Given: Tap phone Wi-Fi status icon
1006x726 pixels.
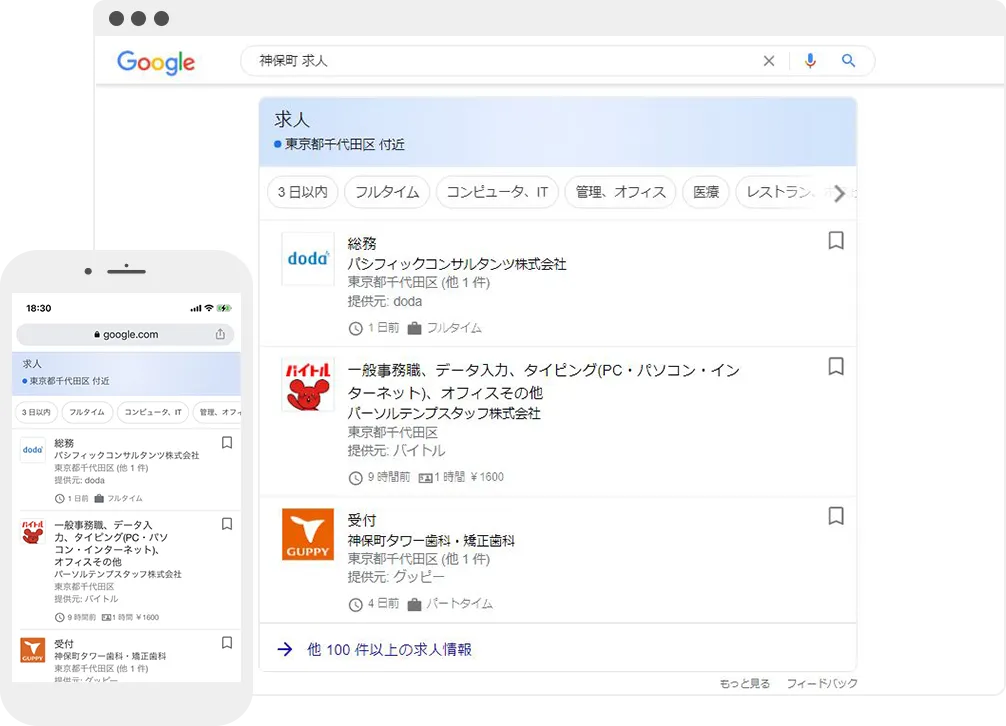Looking at the screenshot, I should pos(209,308).
